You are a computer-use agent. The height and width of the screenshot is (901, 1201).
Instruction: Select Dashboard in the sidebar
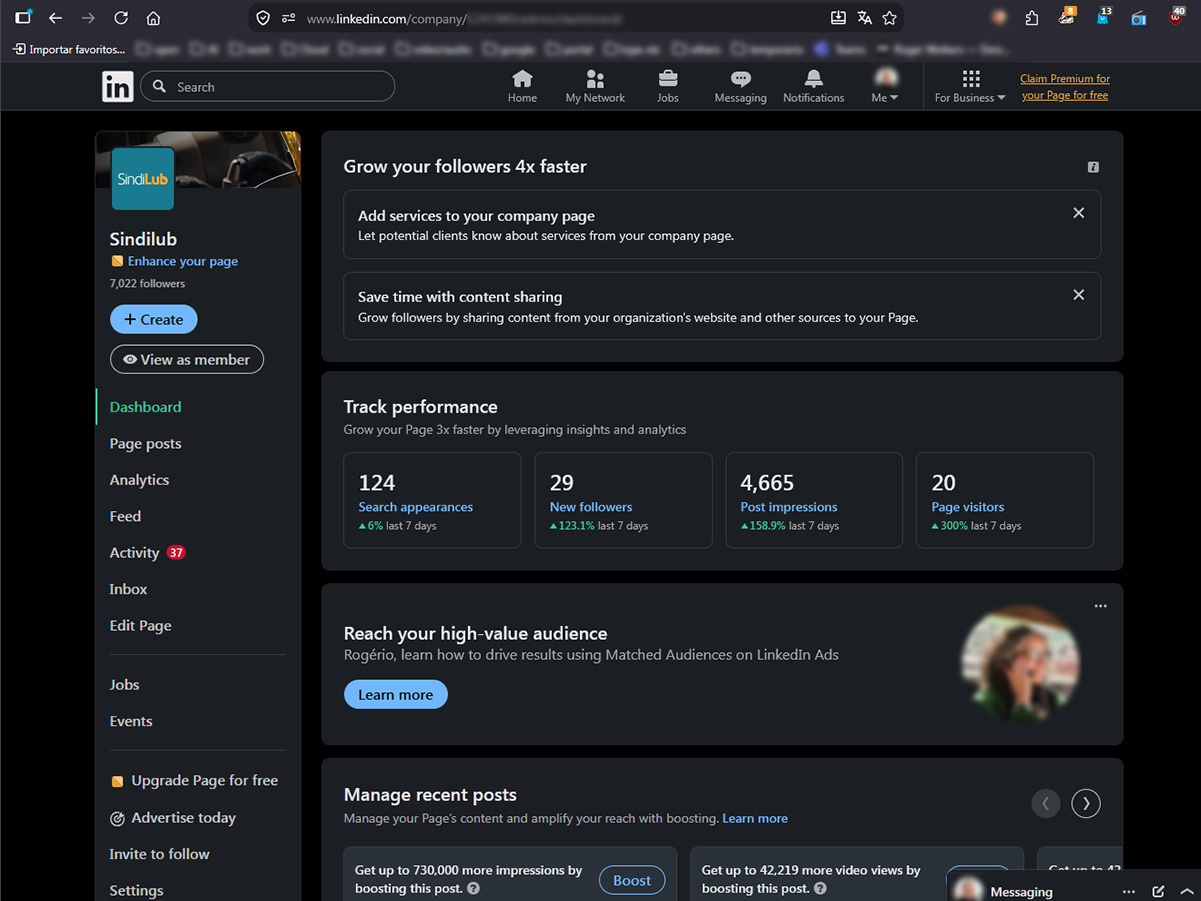coord(146,407)
